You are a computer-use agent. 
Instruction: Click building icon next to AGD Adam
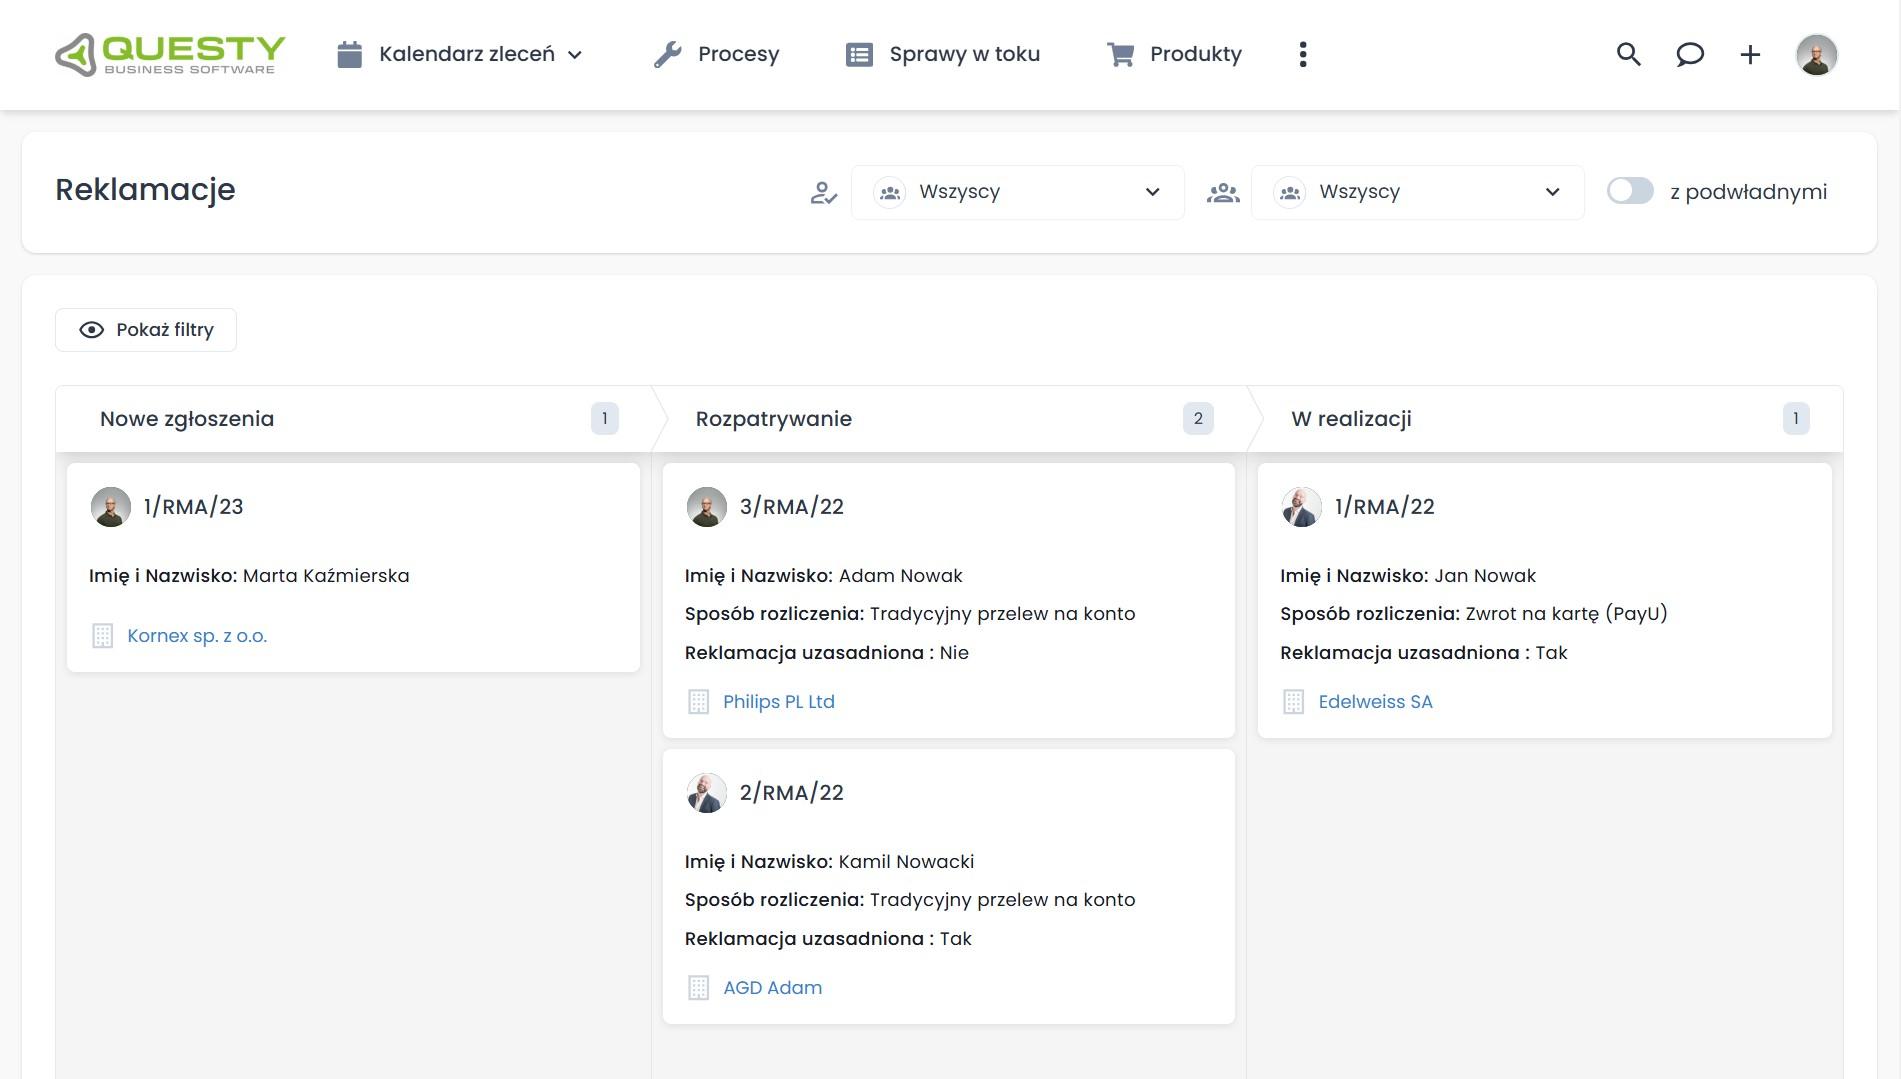(698, 988)
